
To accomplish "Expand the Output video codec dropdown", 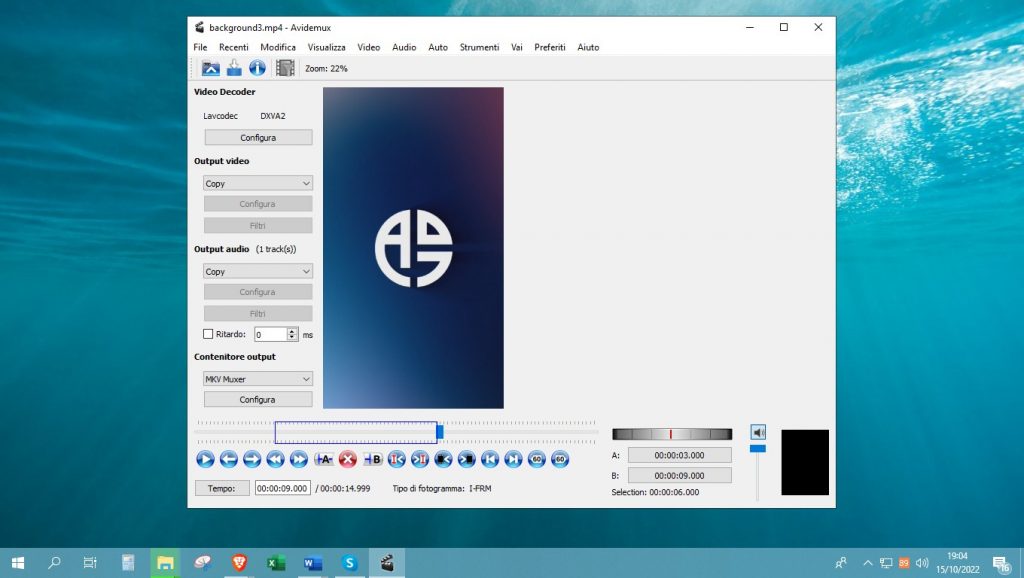I will point(258,184).
